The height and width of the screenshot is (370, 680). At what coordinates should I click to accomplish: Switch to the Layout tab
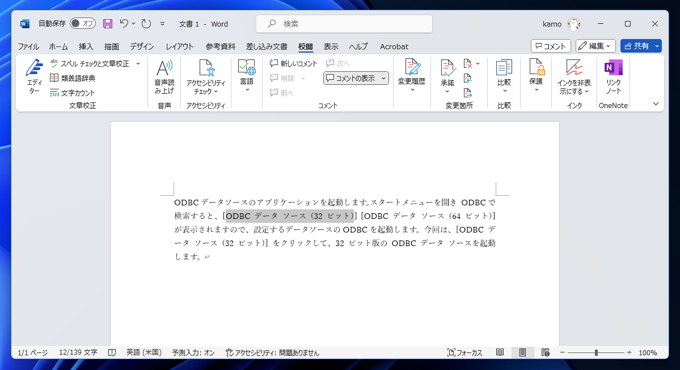tap(180, 46)
